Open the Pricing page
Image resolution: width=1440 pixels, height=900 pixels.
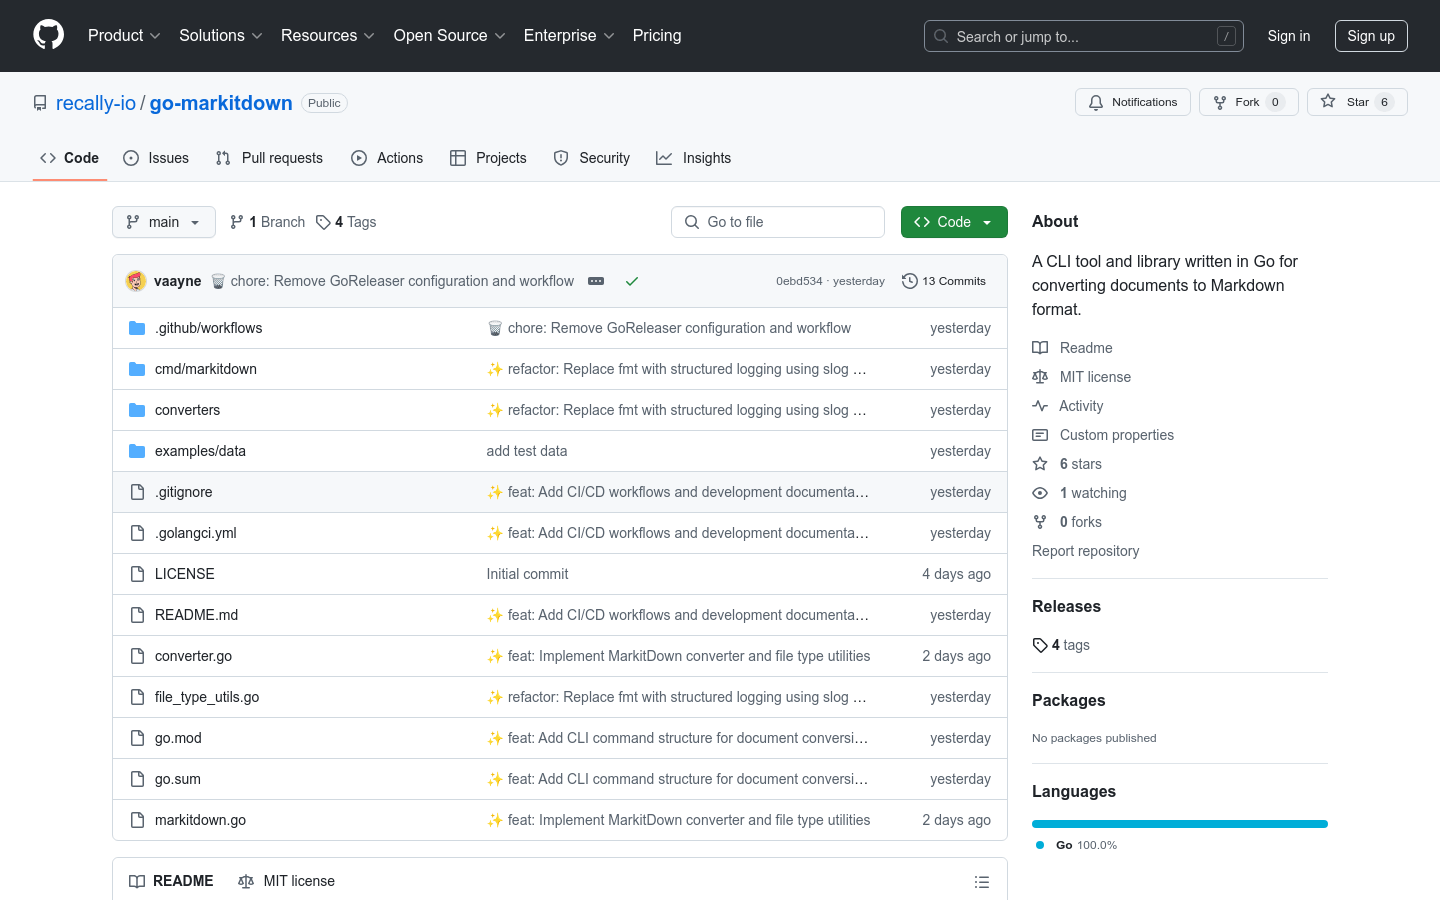[657, 35]
